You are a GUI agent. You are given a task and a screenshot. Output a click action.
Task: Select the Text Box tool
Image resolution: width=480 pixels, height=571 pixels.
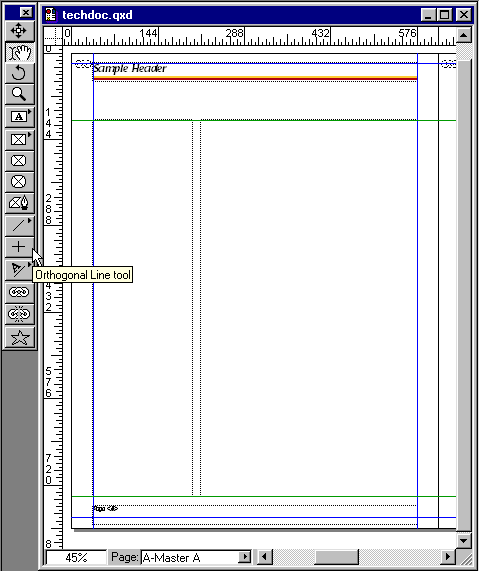20,117
